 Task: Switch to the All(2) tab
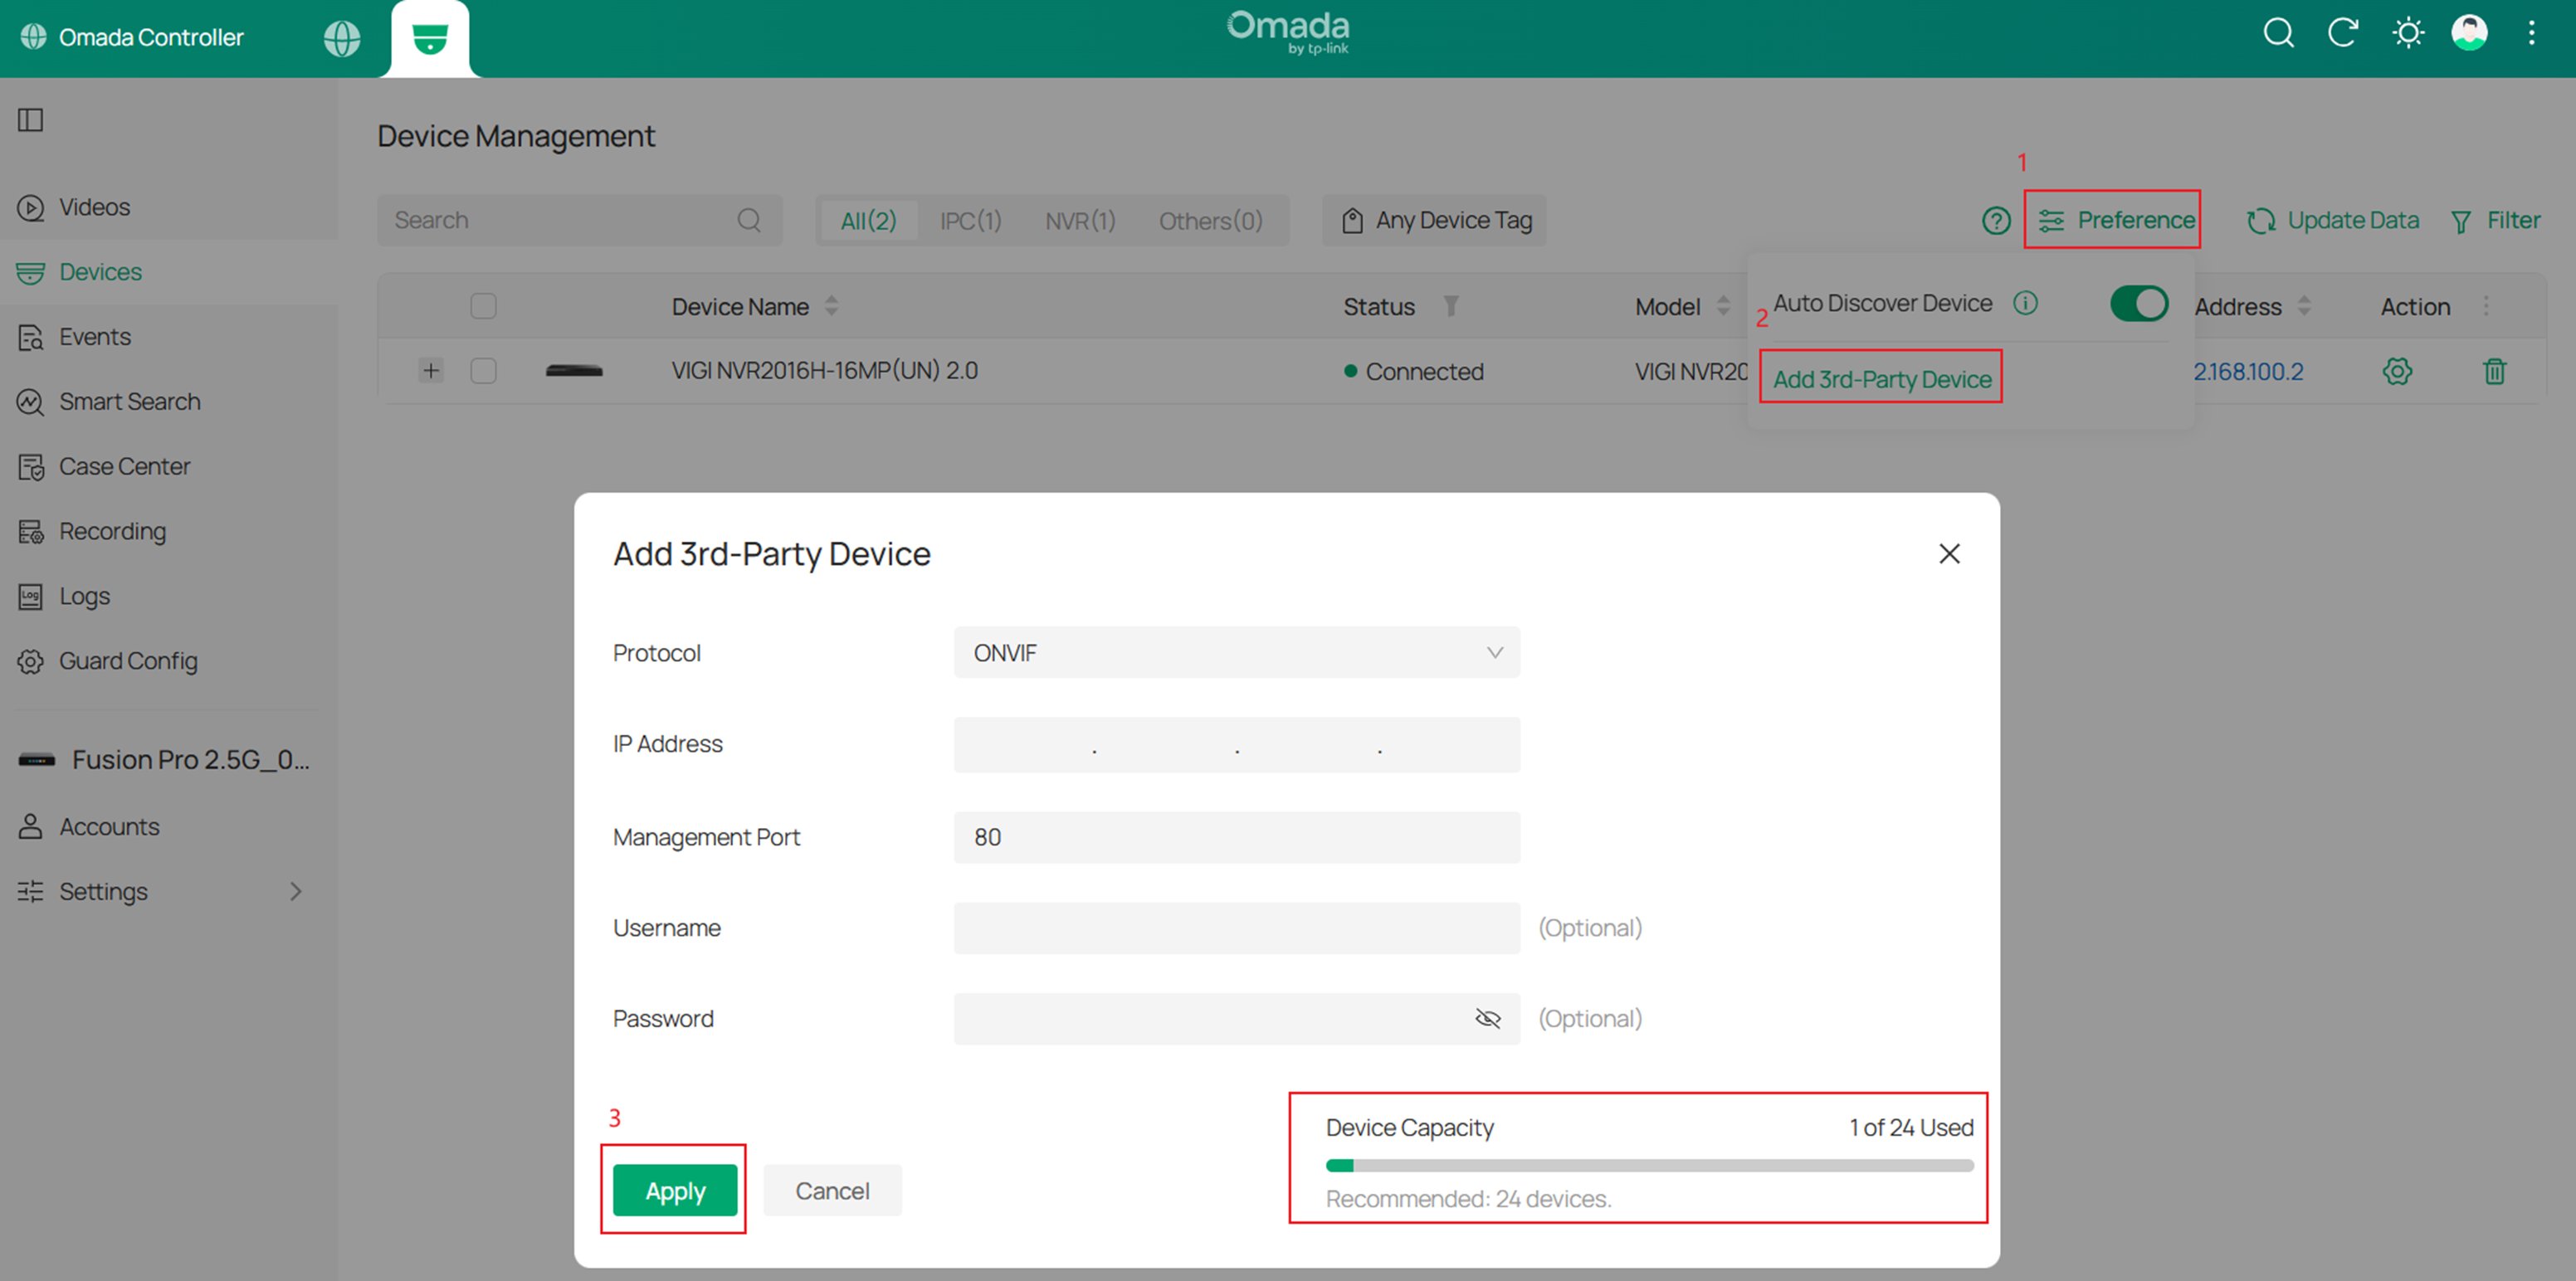tap(868, 221)
